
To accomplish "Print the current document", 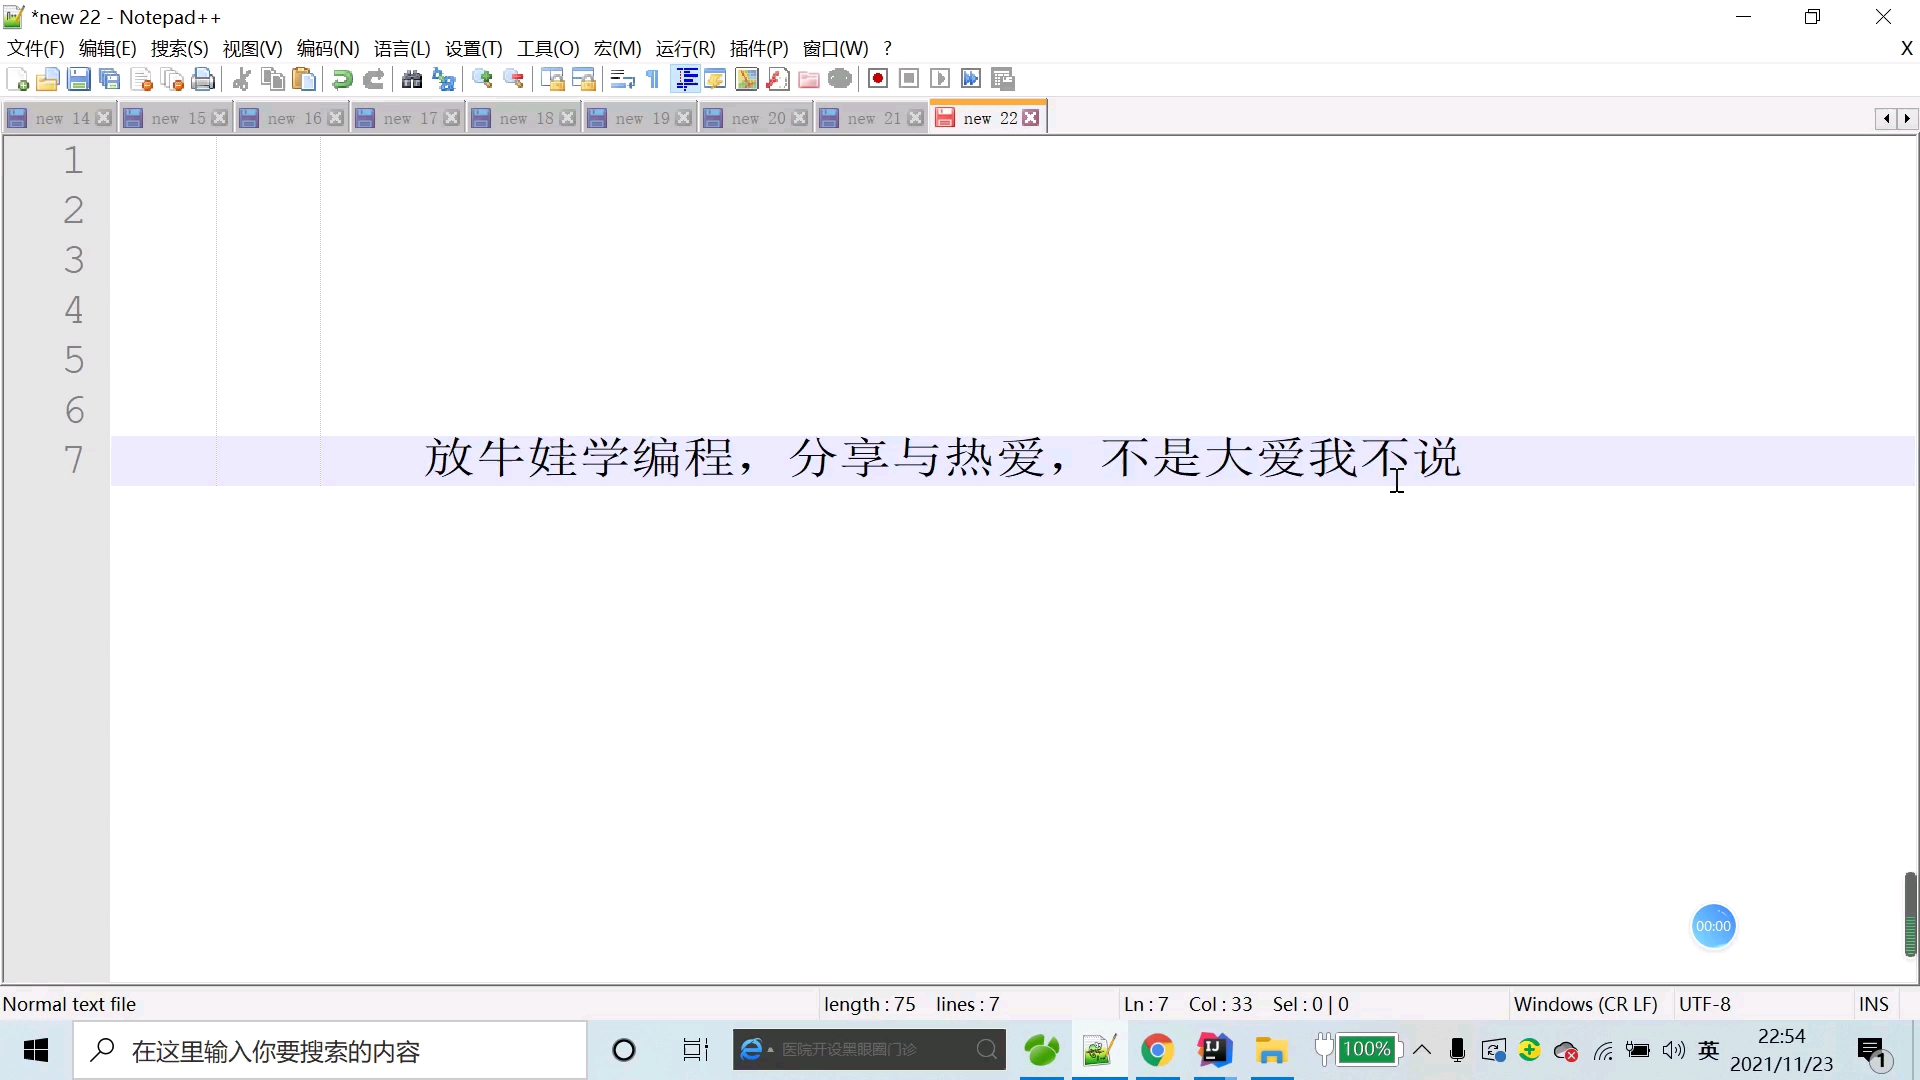I will coord(203,79).
